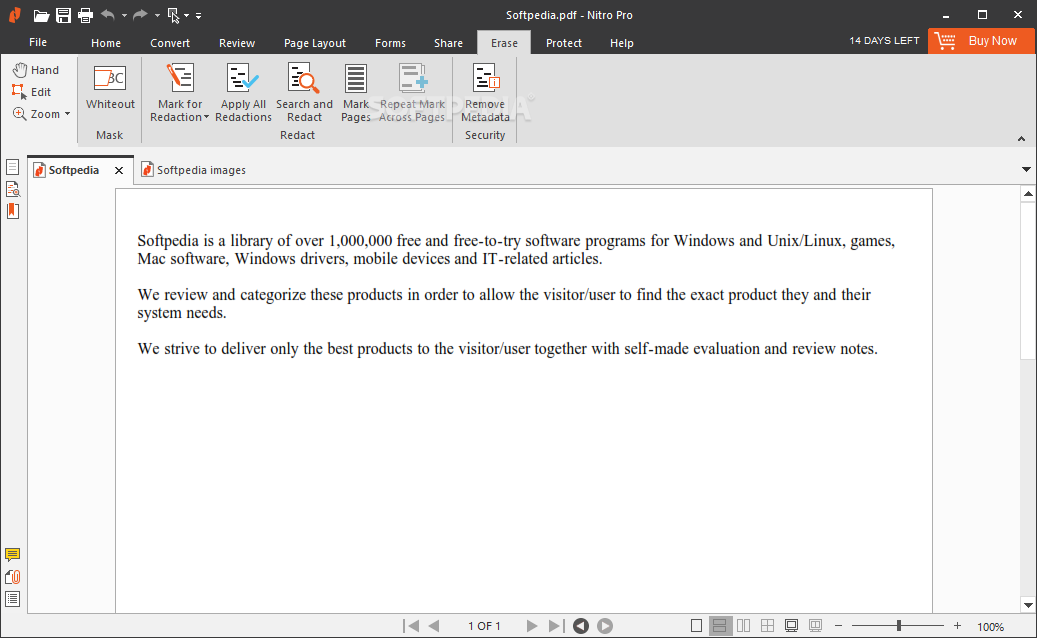Choose Mark for Redaction tool
Image resolution: width=1037 pixels, height=638 pixels.
(179, 93)
